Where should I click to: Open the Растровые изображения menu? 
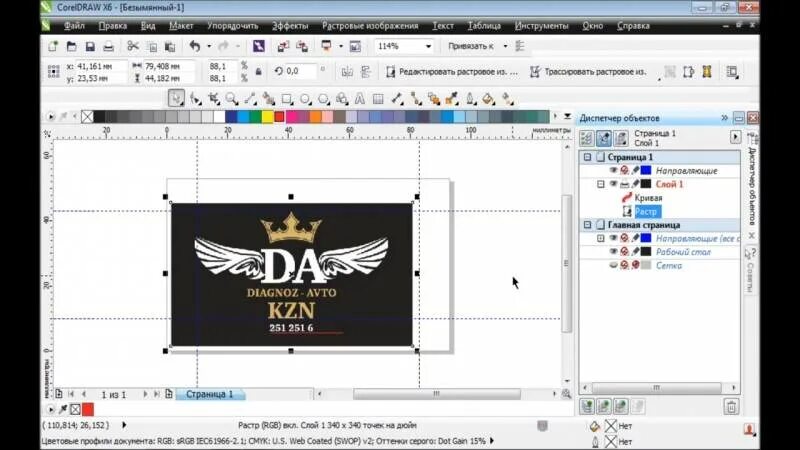[x=370, y=26]
